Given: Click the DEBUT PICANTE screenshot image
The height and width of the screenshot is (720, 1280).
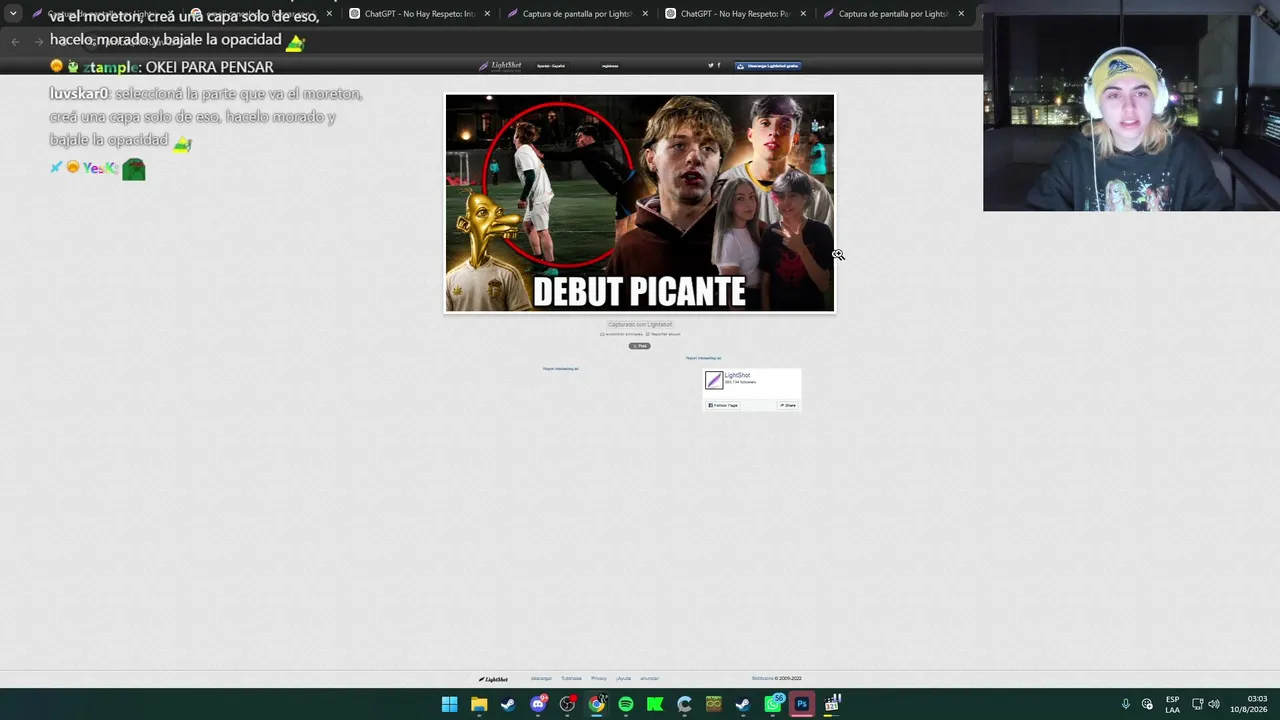Looking at the screenshot, I should click(640, 203).
